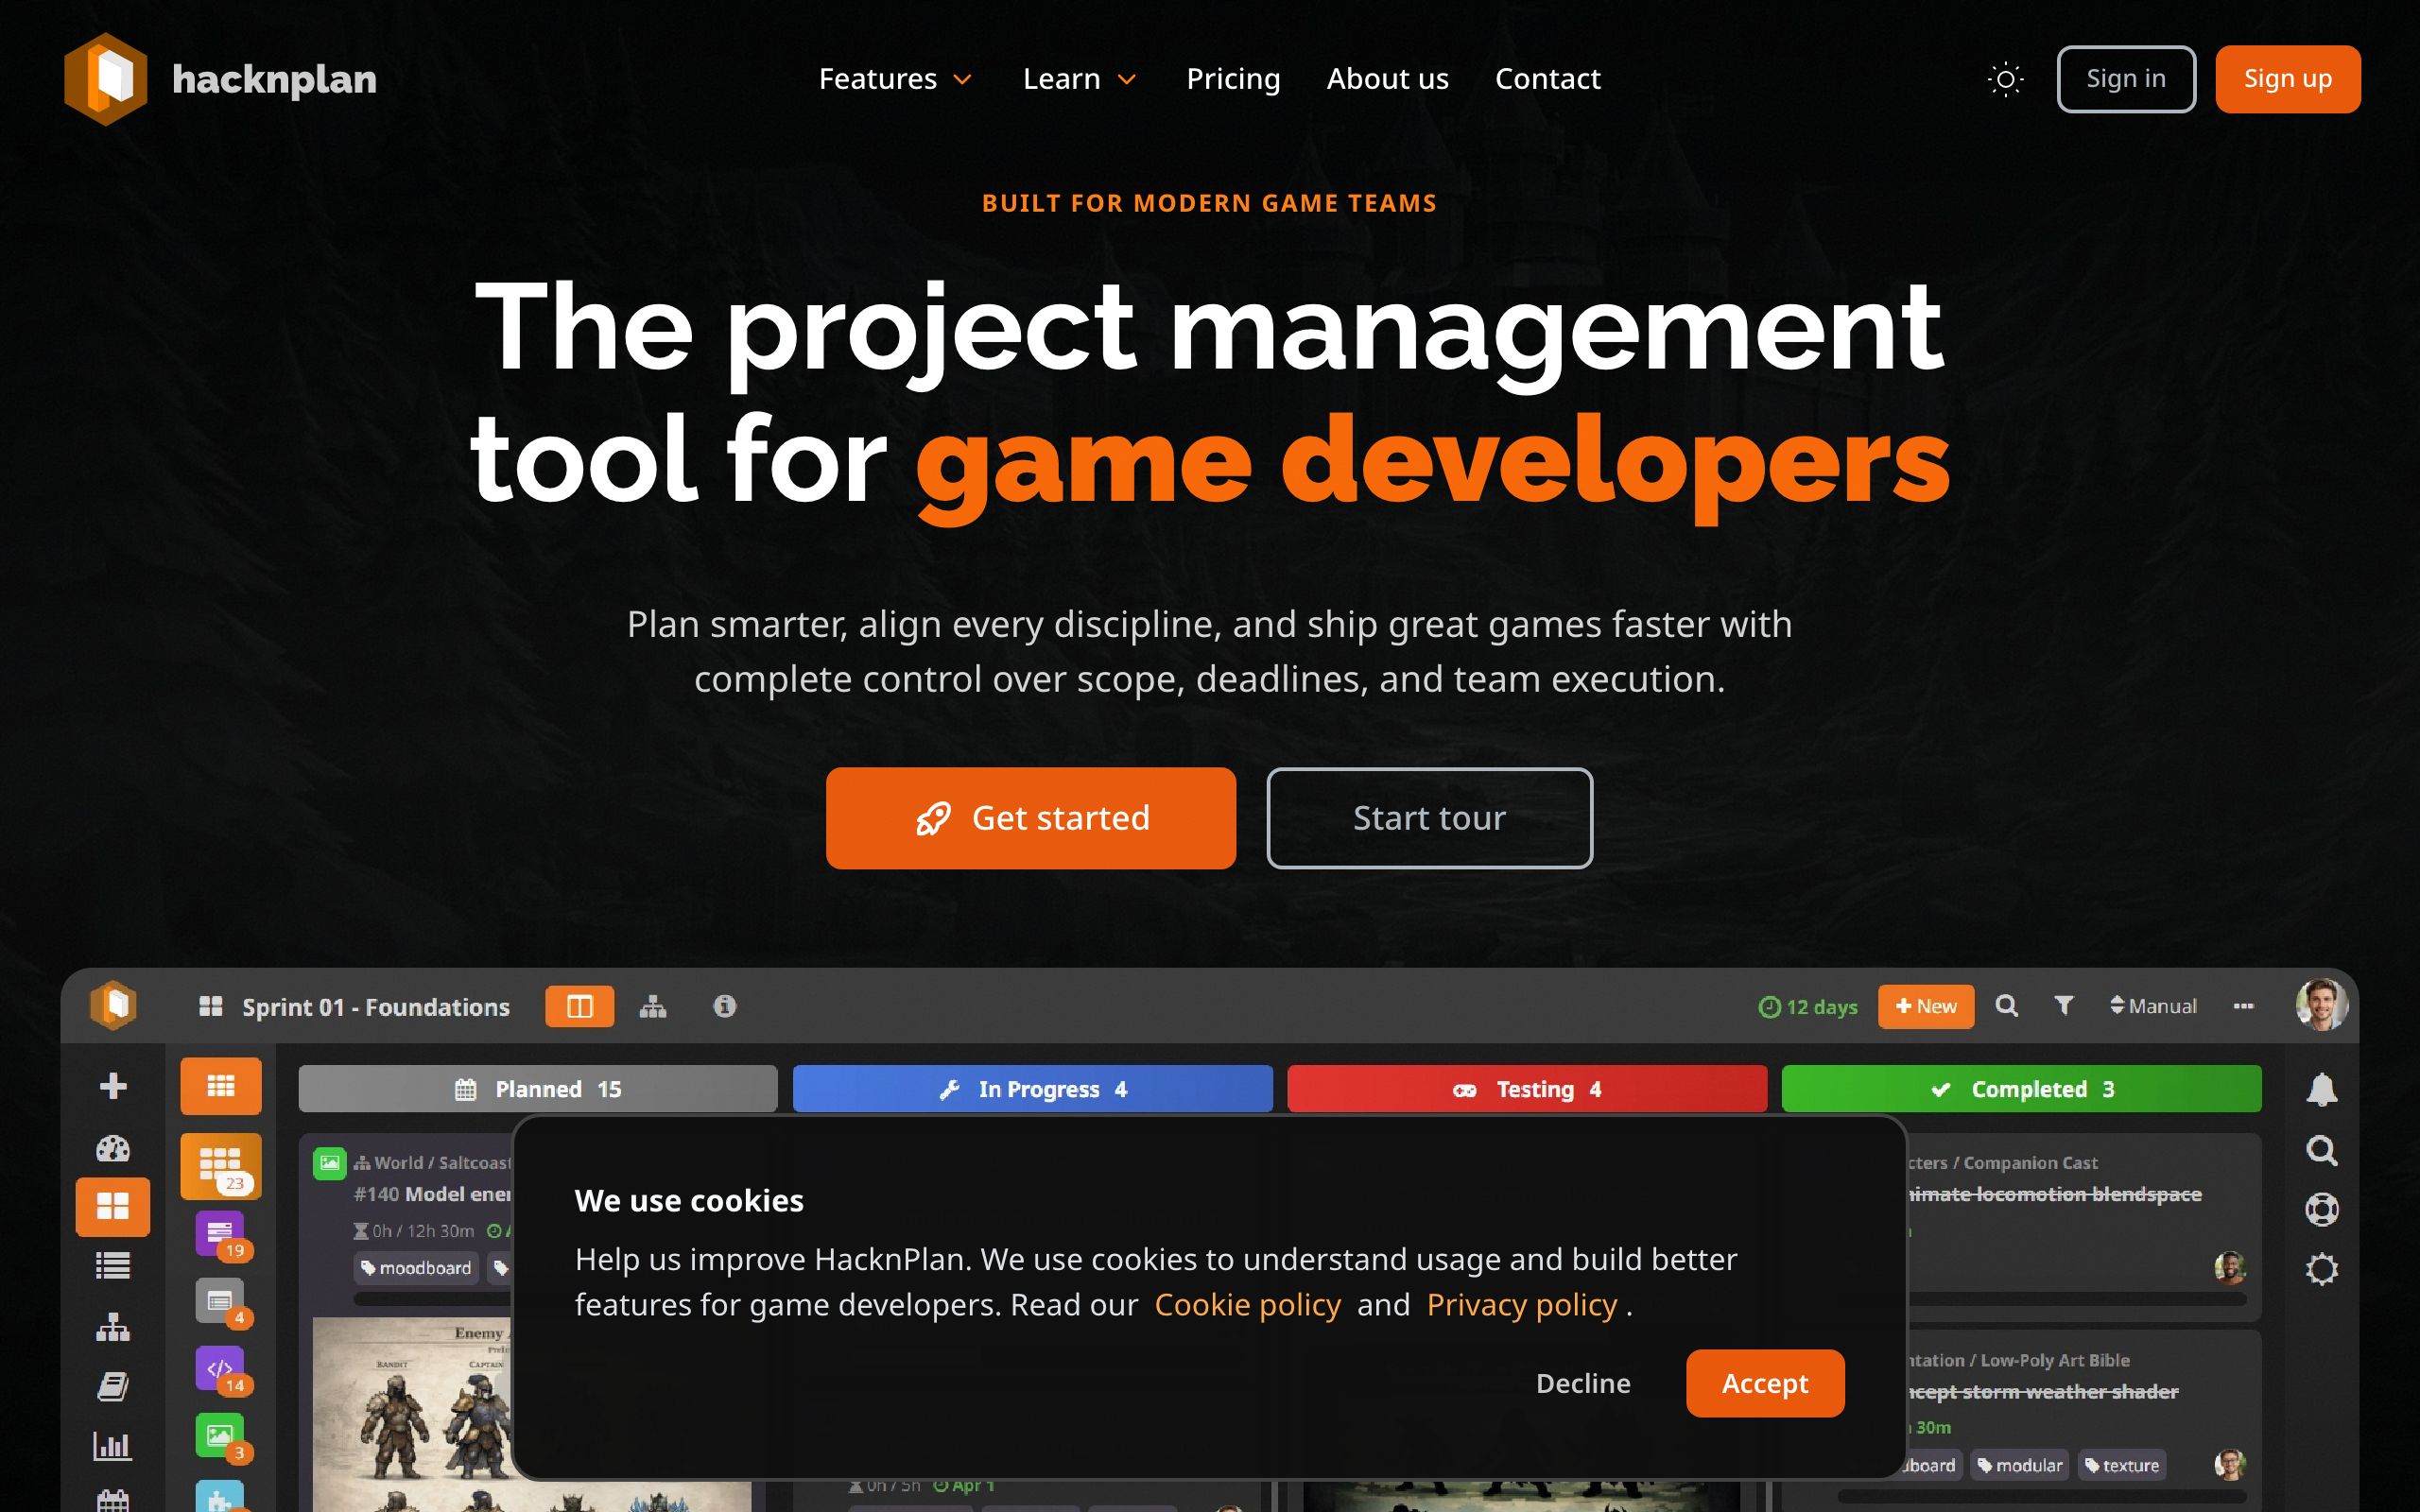Select the Testing 4 column header
Screen dimensions: 2420x1512
(1527, 1088)
